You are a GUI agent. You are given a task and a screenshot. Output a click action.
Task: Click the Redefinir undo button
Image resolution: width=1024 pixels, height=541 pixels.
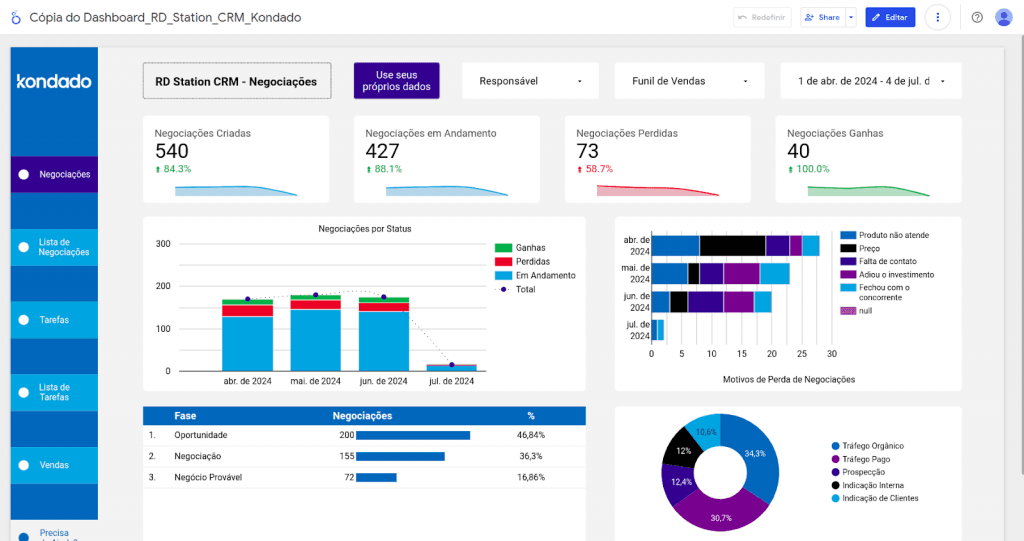(762, 18)
